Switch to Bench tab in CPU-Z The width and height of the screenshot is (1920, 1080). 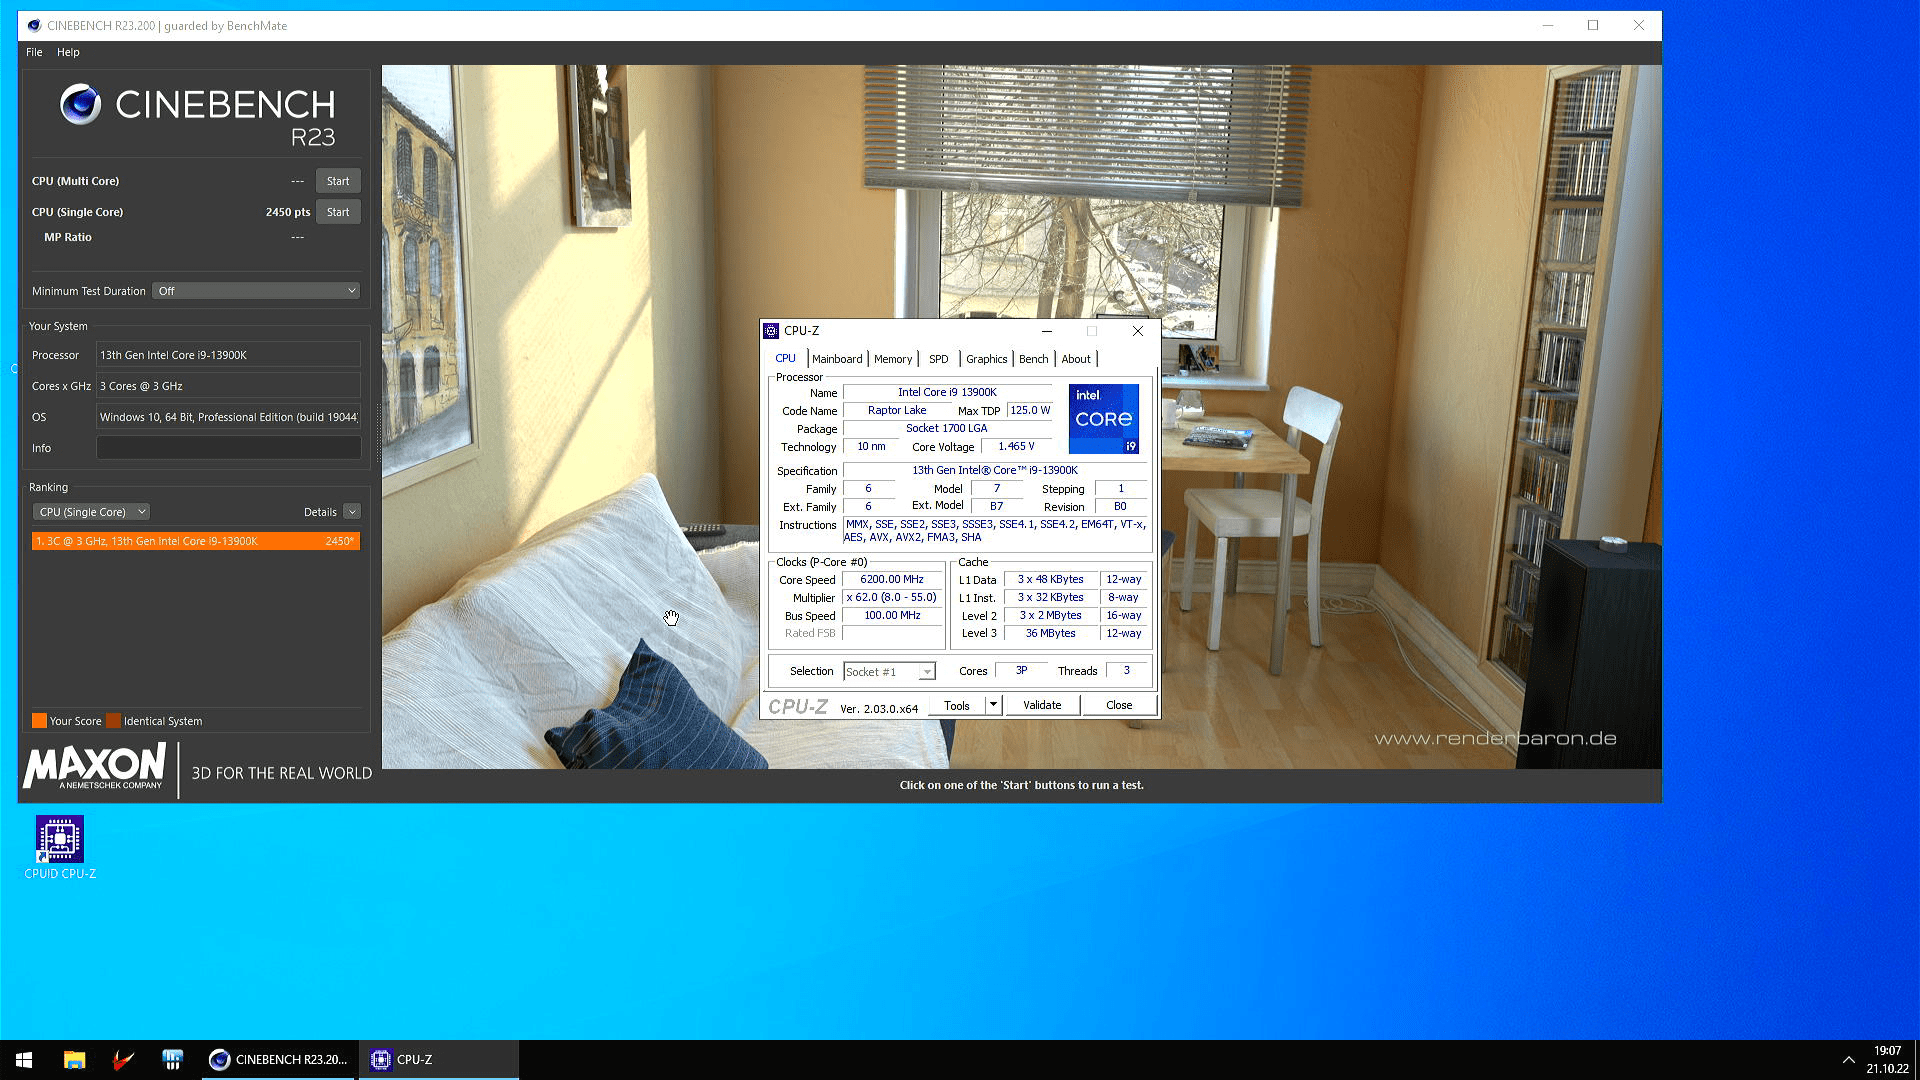pos(1034,359)
